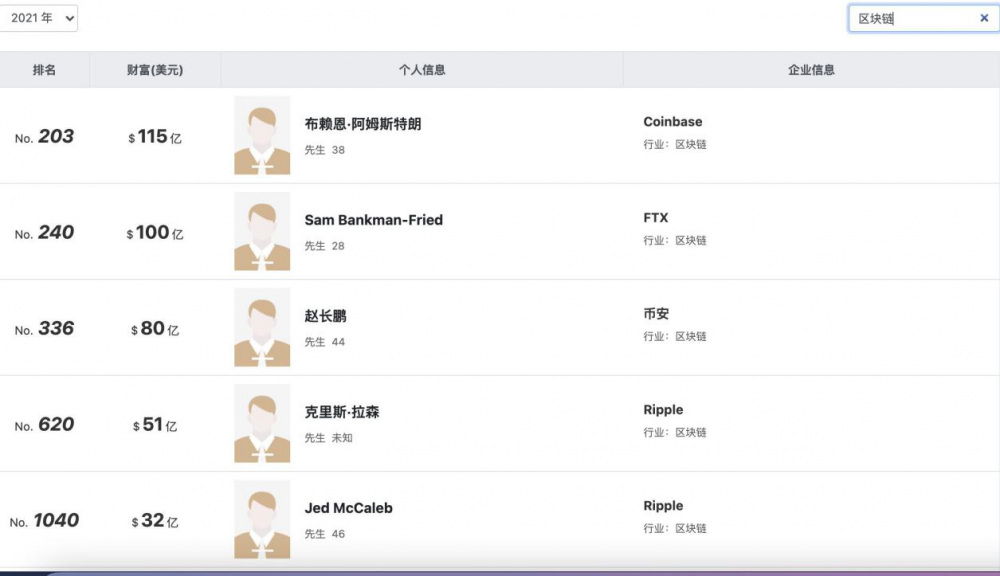The width and height of the screenshot is (1000, 576).
Task: Click avatar of Sam Bankman-Fried
Action: 262,231
